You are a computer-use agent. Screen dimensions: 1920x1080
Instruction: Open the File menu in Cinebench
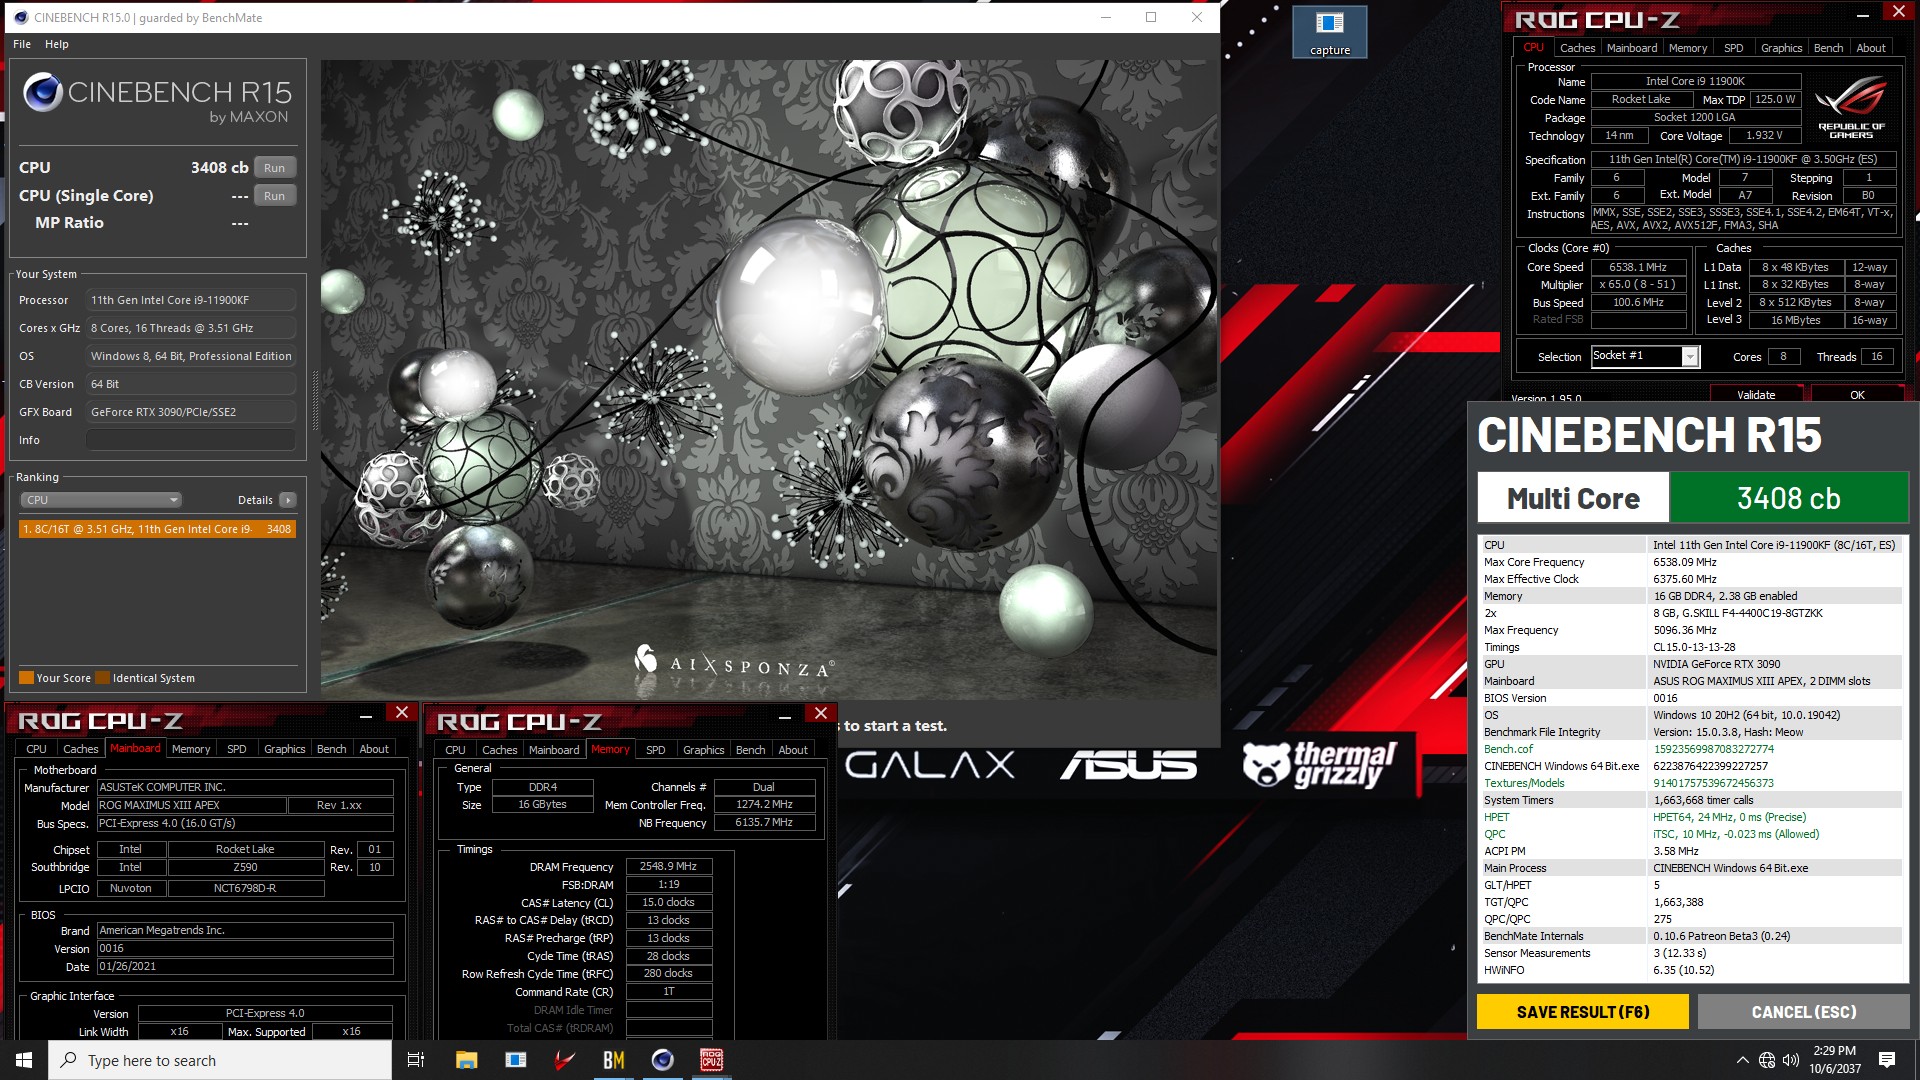coord(22,44)
